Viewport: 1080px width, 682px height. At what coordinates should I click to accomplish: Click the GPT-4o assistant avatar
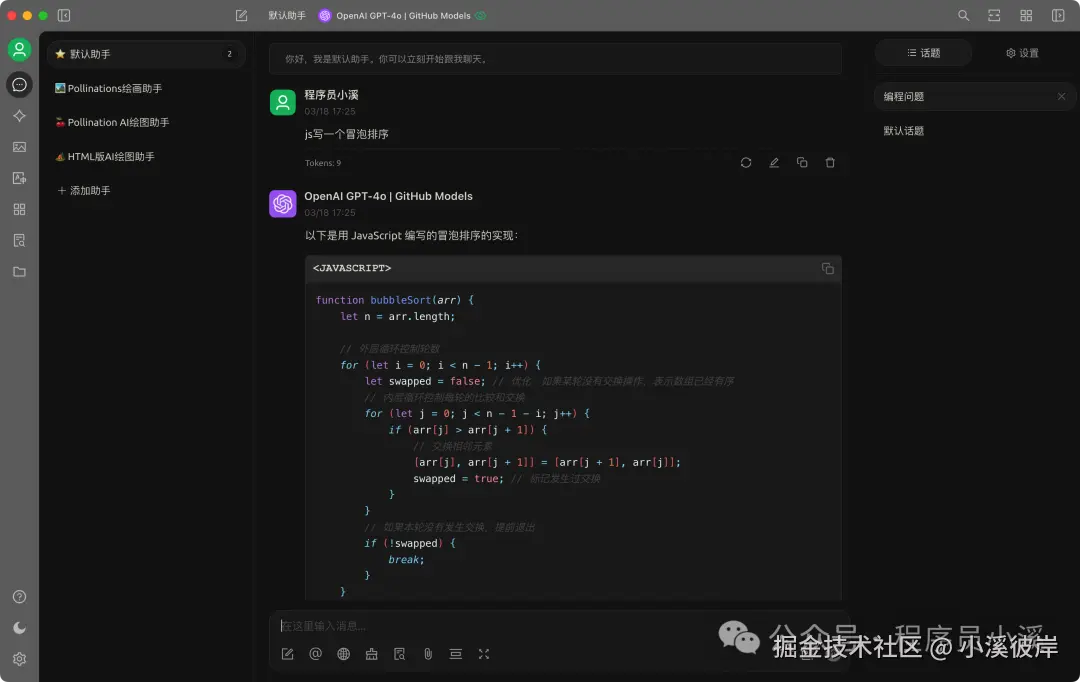coord(282,203)
